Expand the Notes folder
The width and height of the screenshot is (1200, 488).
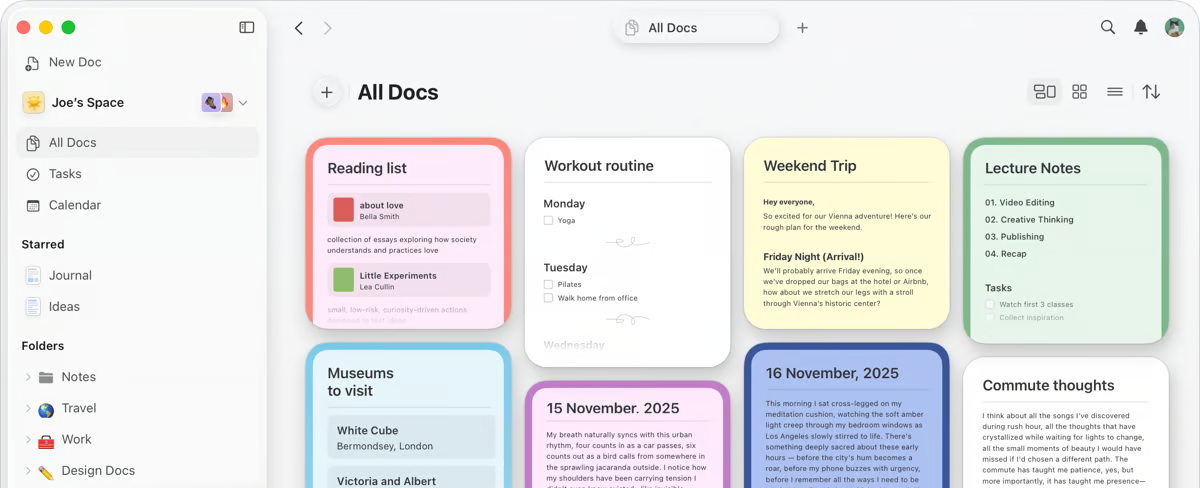click(x=28, y=377)
